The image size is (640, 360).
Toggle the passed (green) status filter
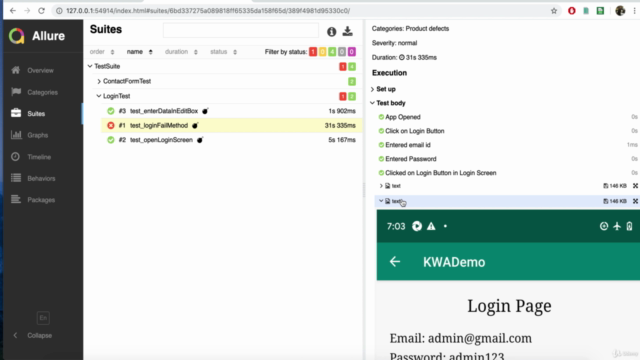332,52
